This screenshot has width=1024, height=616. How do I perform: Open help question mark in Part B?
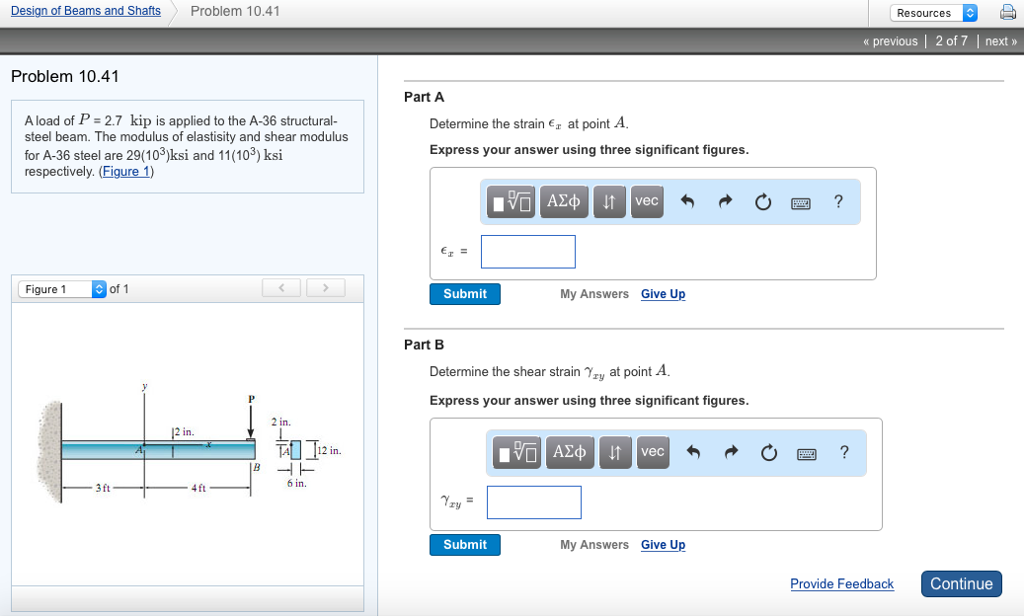[x=844, y=452]
